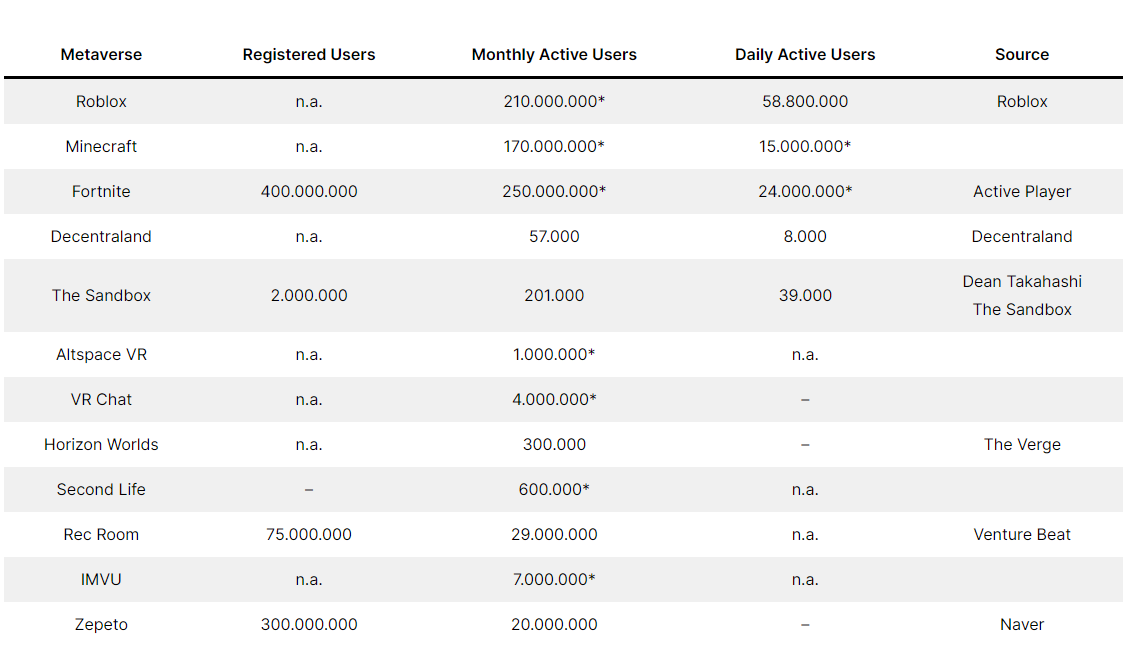This screenshot has width=1123, height=655.
Task: Click the IMVU row name
Action: [101, 581]
